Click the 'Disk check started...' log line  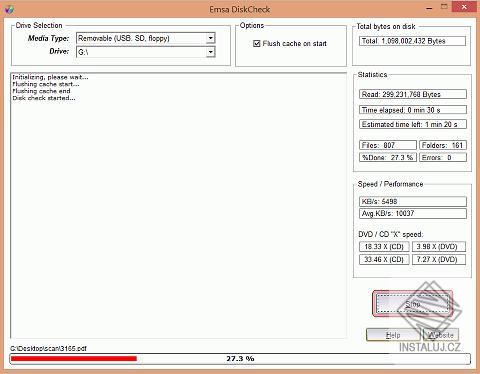(x=44, y=98)
